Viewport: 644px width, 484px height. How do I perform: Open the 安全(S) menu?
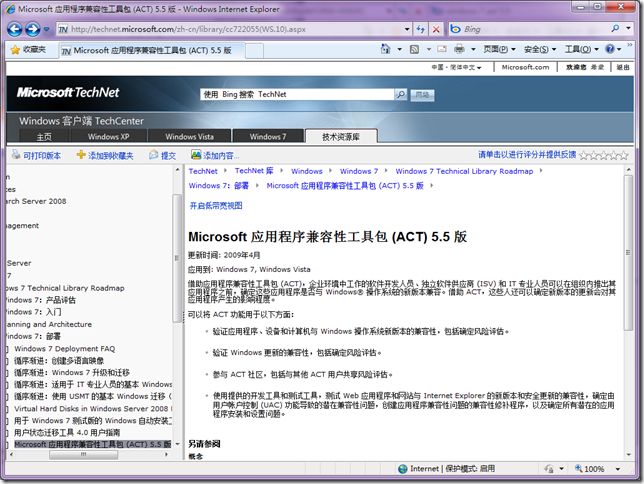tap(540, 49)
